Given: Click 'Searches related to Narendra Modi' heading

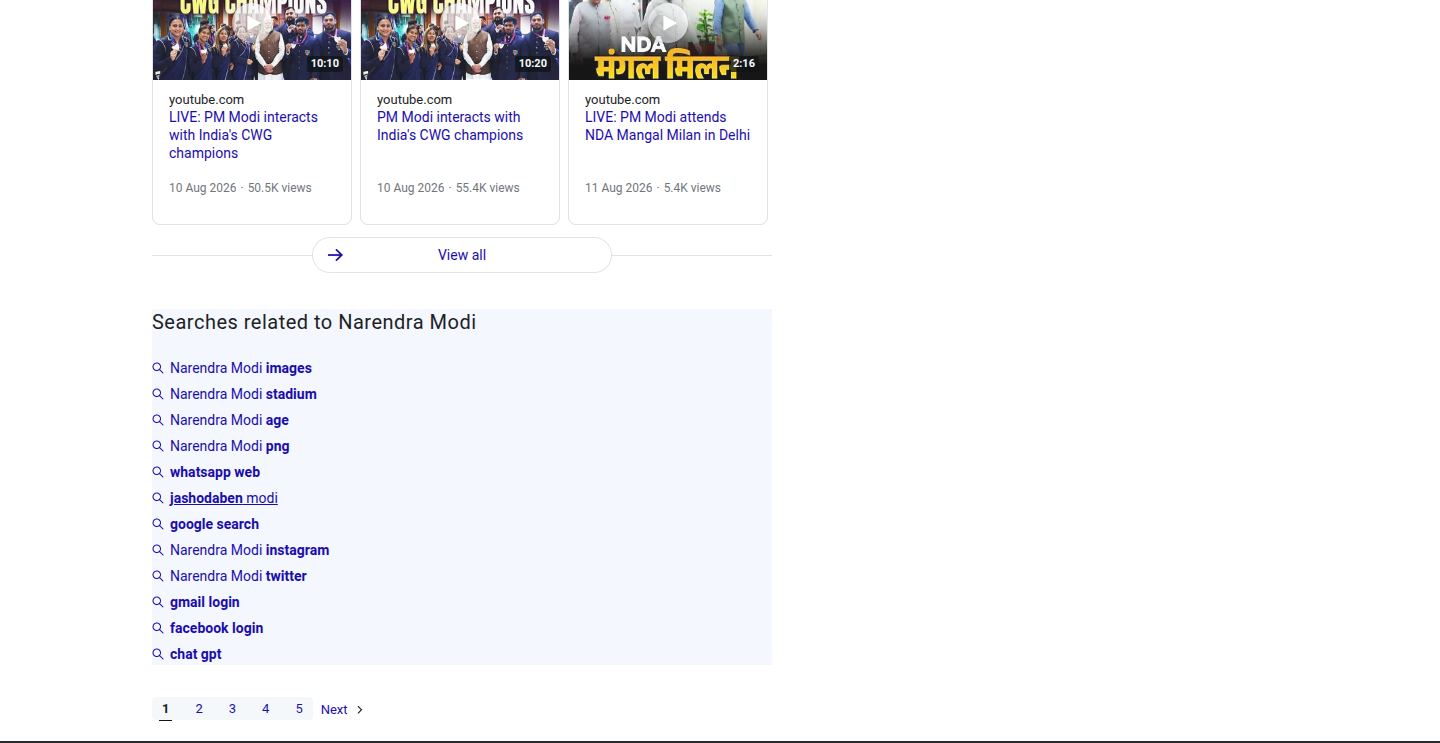Looking at the screenshot, I should pyautogui.click(x=314, y=322).
